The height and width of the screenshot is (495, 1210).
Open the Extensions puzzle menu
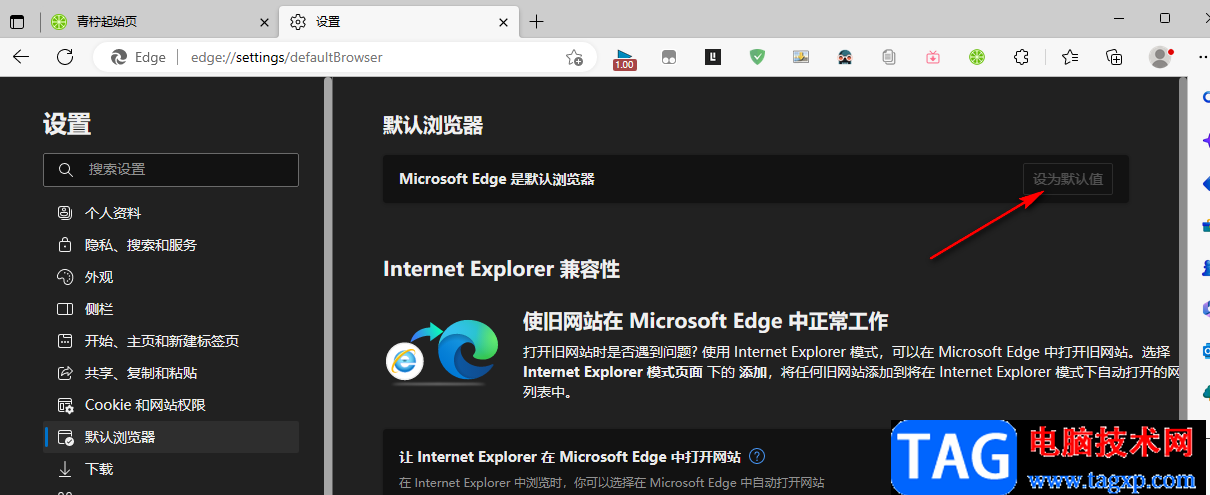(1021, 58)
